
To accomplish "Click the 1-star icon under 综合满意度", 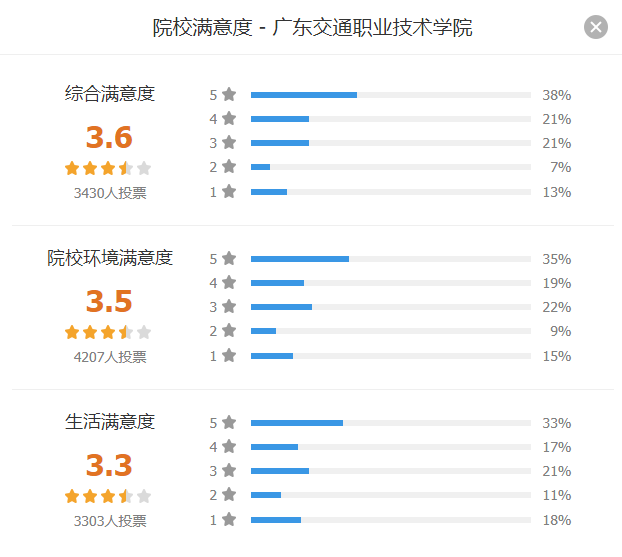I will pos(229,191).
